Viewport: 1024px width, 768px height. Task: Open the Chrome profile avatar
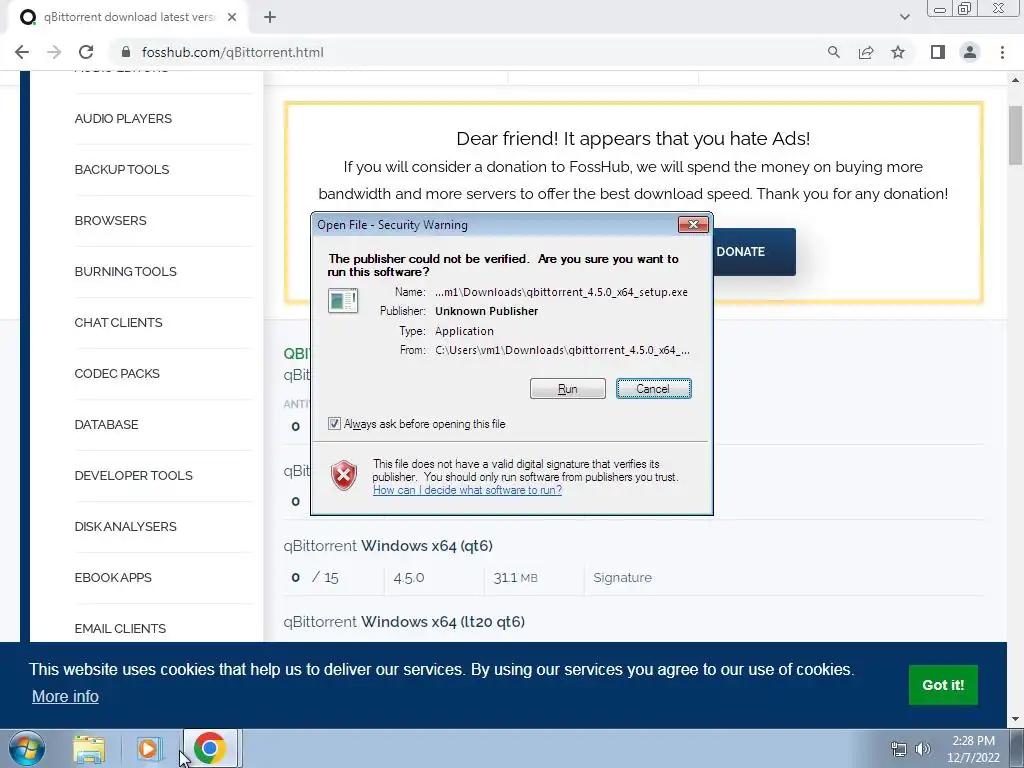[970, 52]
